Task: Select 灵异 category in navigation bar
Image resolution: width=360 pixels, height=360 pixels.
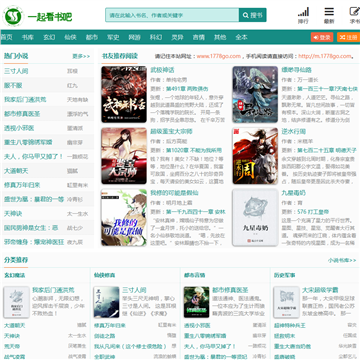Action: (x=177, y=37)
